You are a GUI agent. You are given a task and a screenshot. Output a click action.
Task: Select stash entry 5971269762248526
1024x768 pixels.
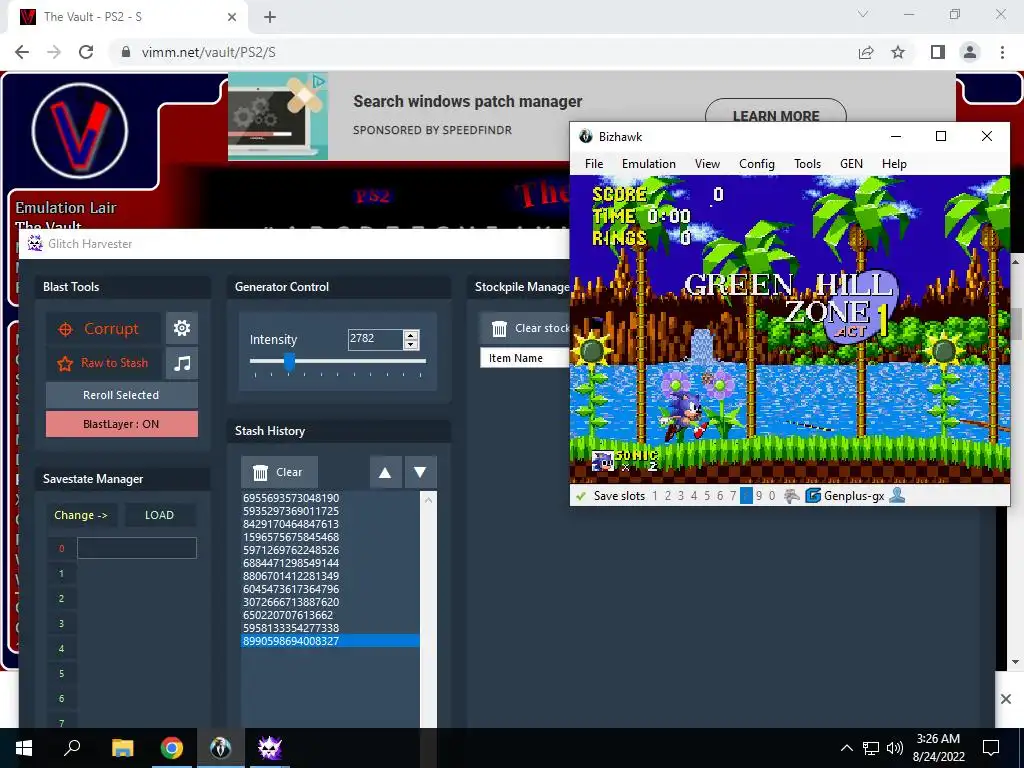click(330, 550)
